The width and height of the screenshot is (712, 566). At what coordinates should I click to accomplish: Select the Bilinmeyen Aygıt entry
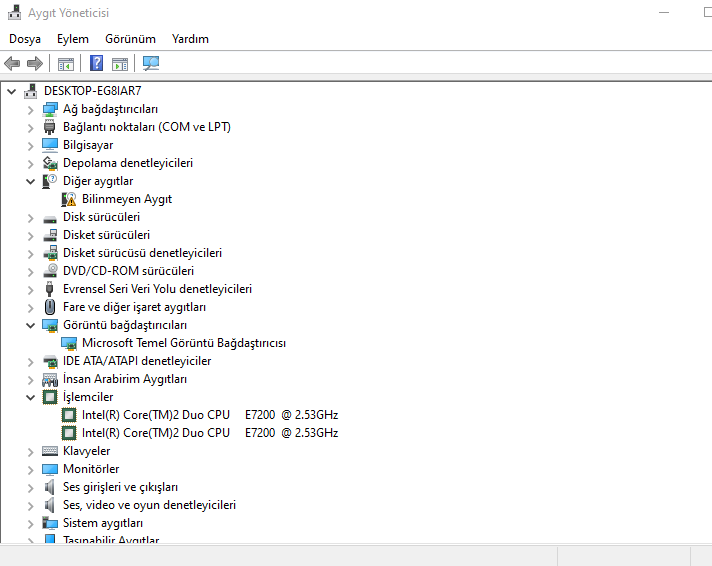127,199
